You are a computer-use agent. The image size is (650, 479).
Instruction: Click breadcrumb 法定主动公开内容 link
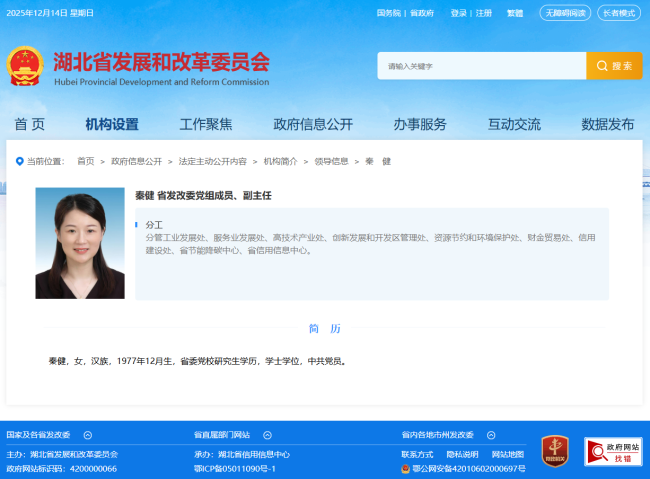coord(213,161)
